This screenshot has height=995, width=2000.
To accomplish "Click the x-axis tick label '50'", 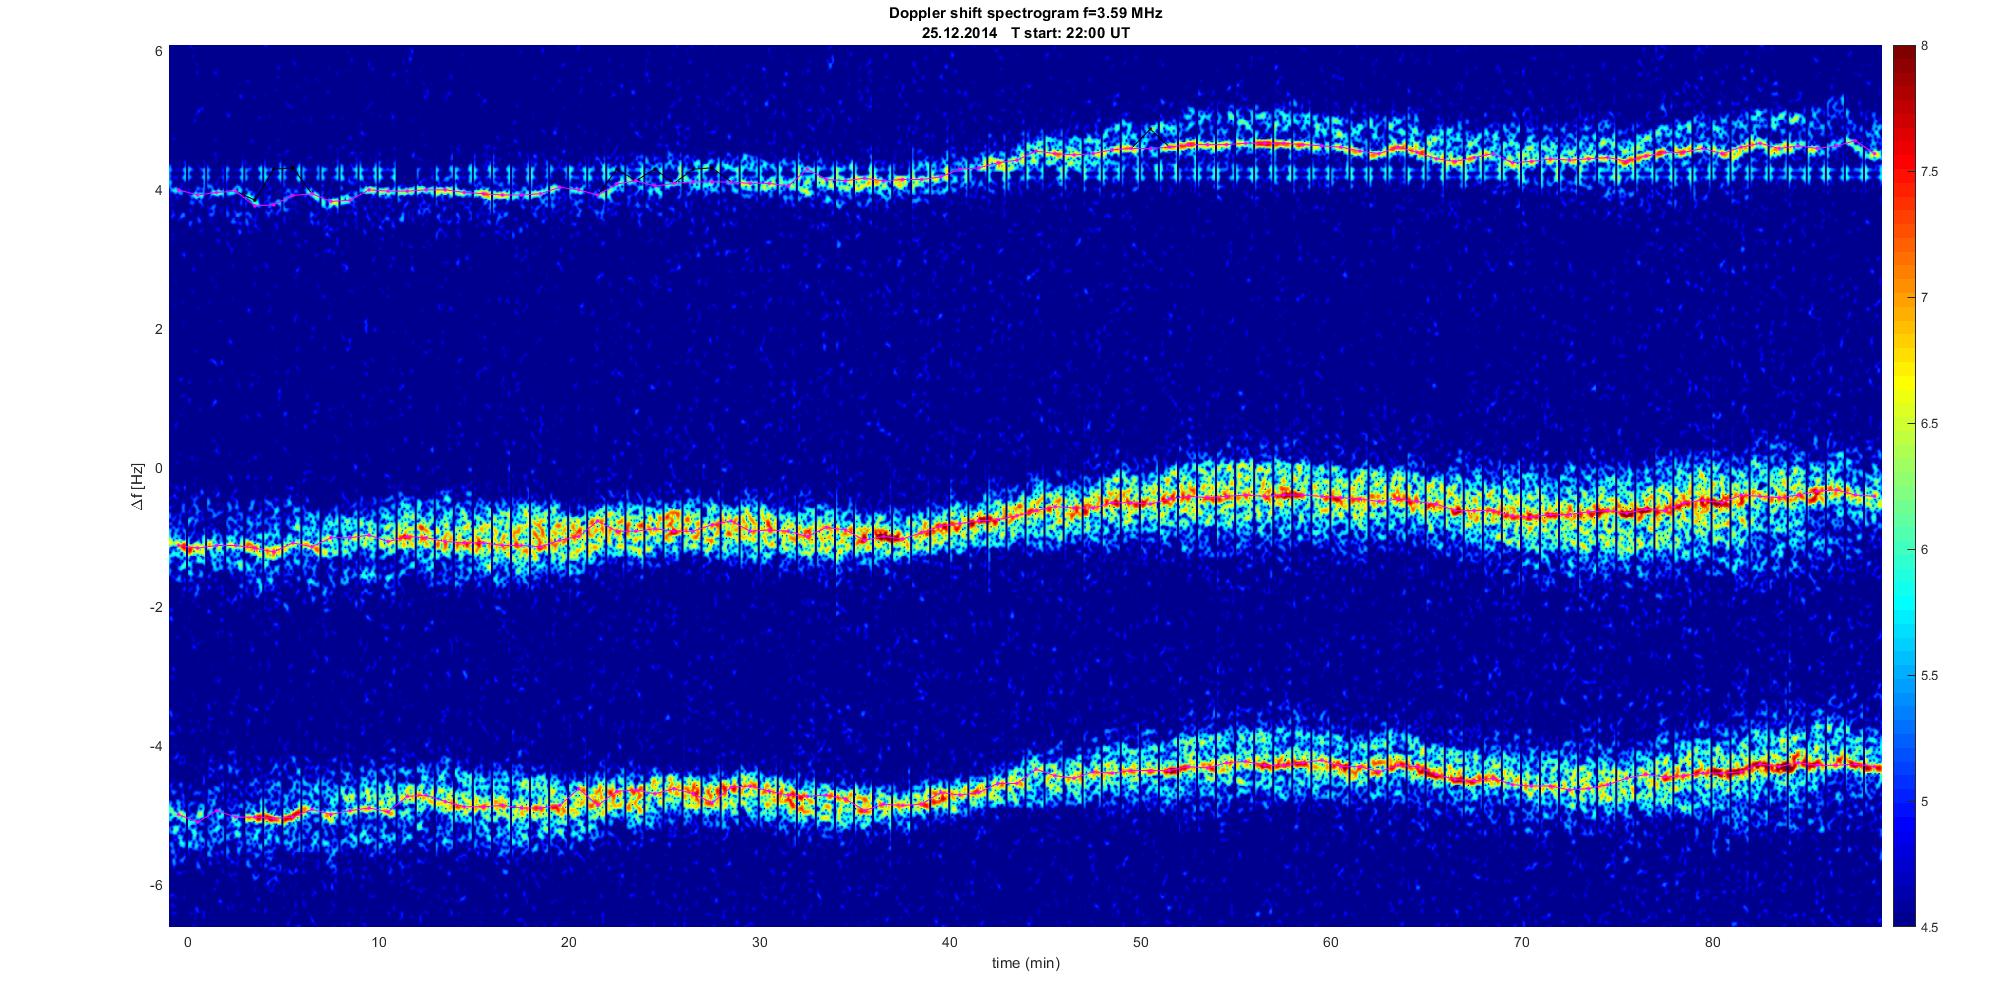I will coord(1140,942).
